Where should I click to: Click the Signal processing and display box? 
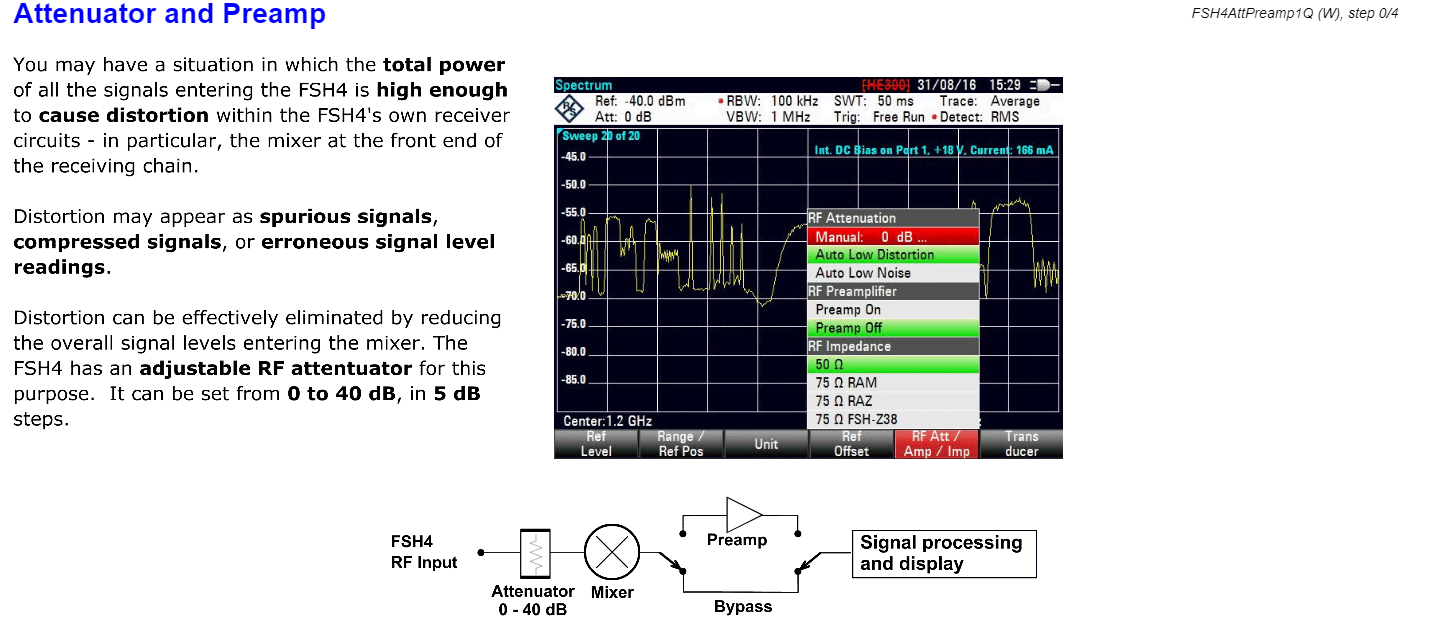943,553
